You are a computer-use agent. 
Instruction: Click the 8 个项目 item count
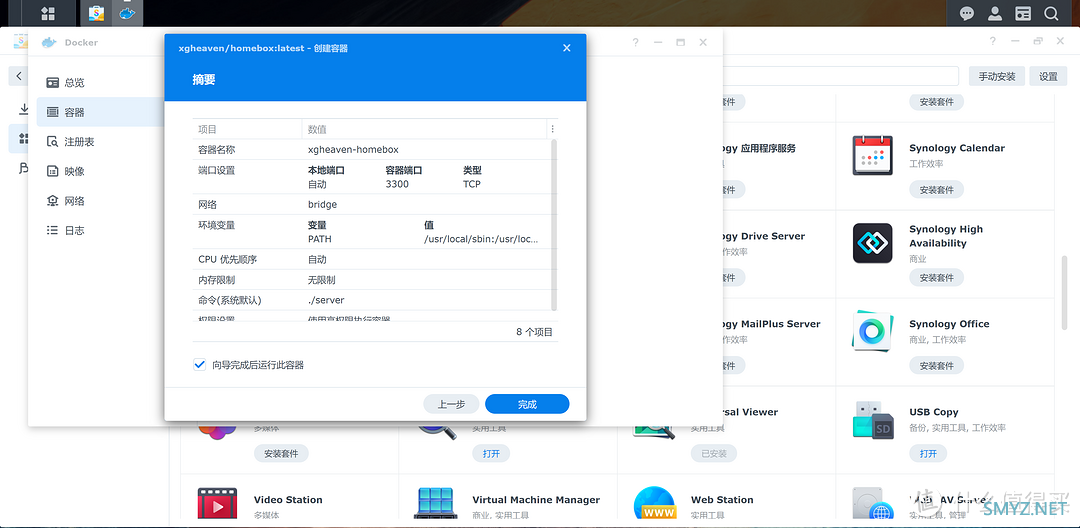[x=534, y=332]
